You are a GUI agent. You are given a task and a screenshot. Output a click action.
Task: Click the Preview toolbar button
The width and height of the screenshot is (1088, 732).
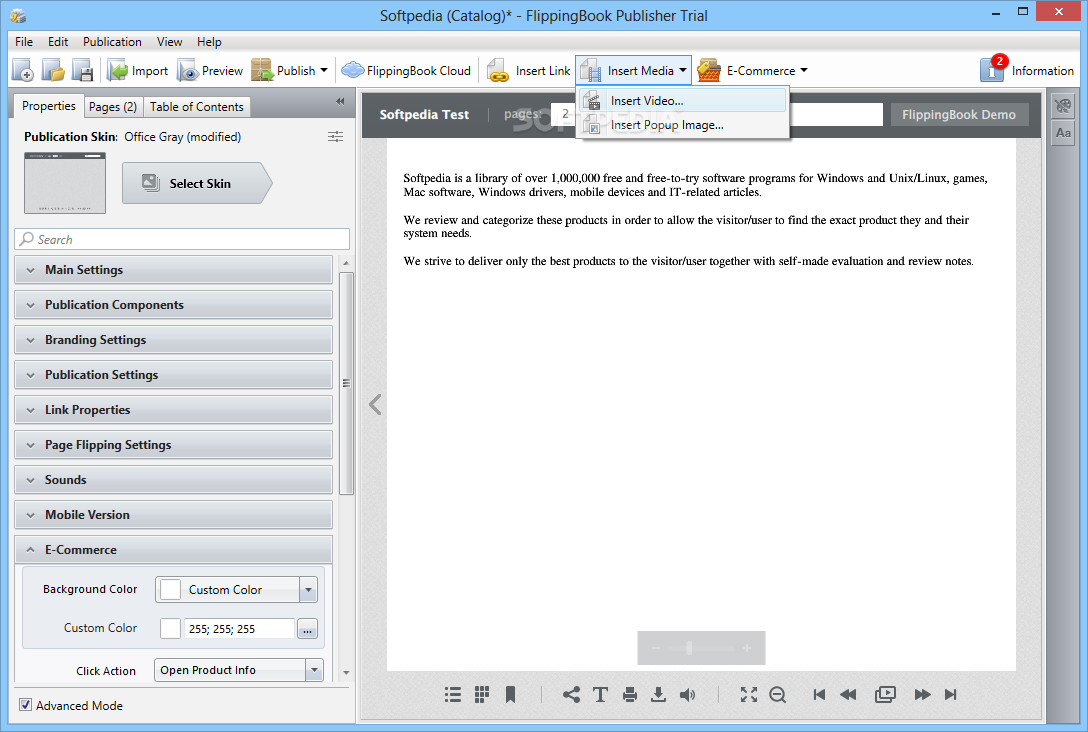210,71
